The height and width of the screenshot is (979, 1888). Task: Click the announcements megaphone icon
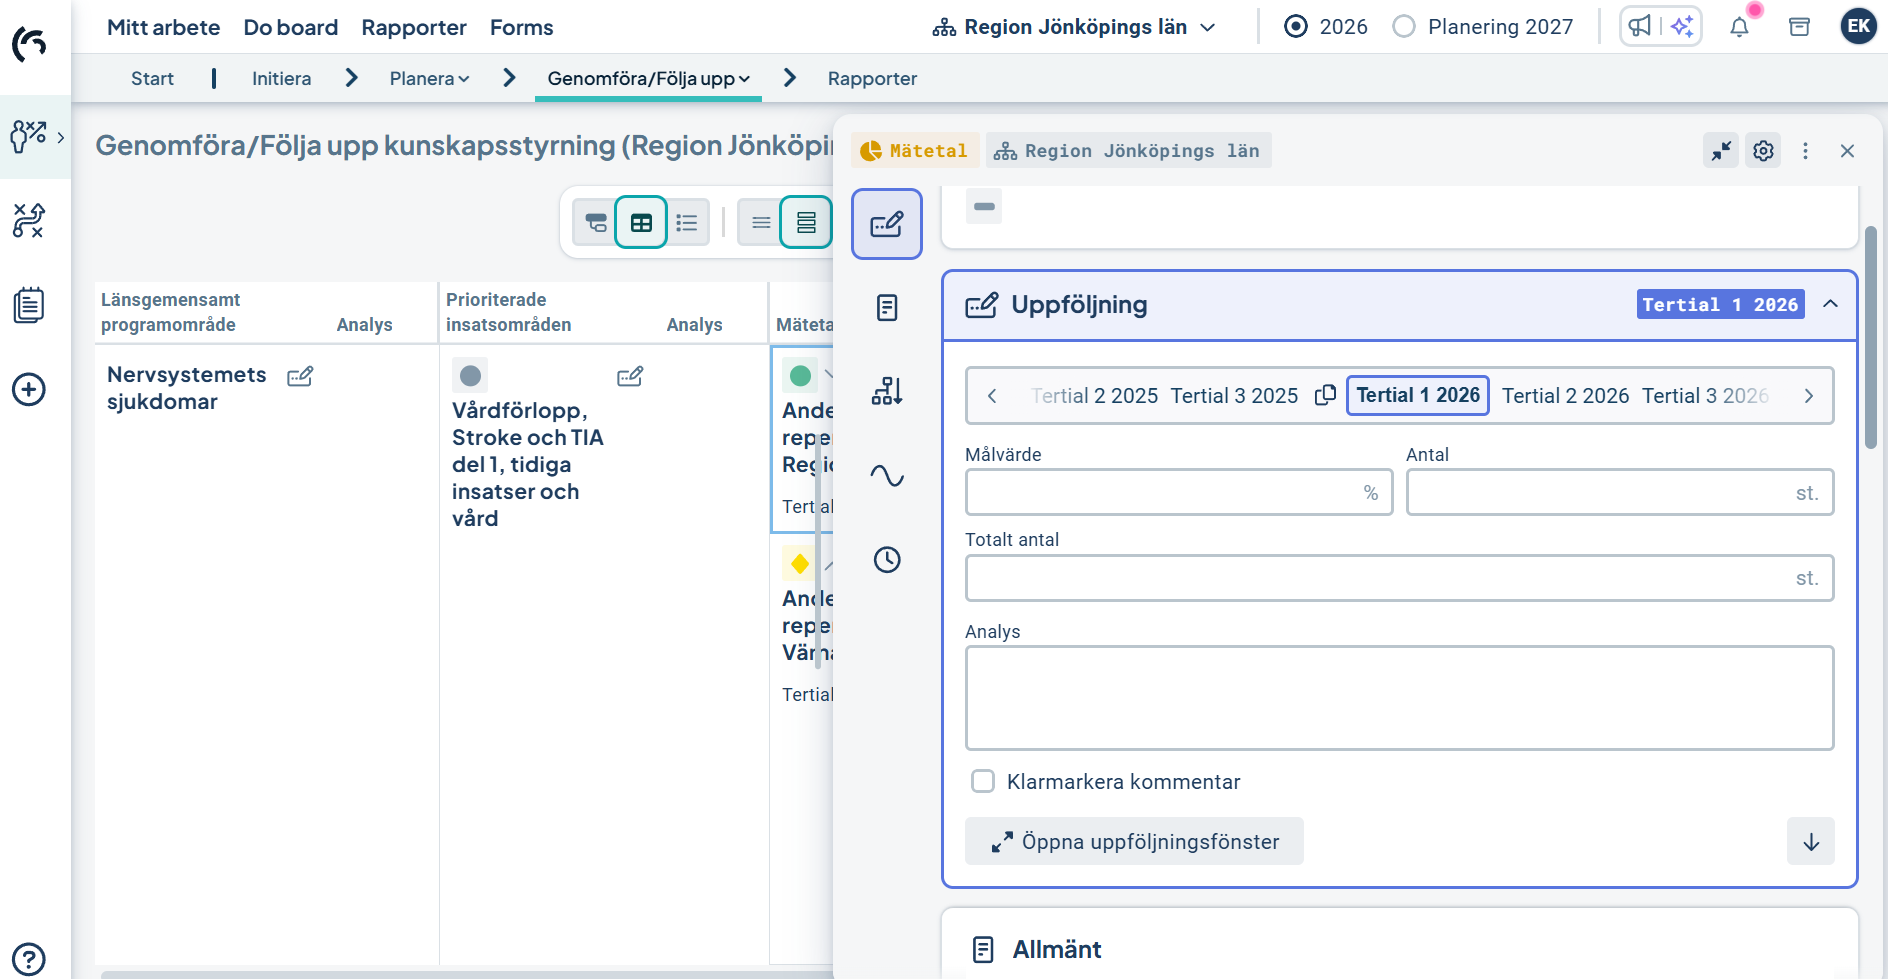(1640, 27)
